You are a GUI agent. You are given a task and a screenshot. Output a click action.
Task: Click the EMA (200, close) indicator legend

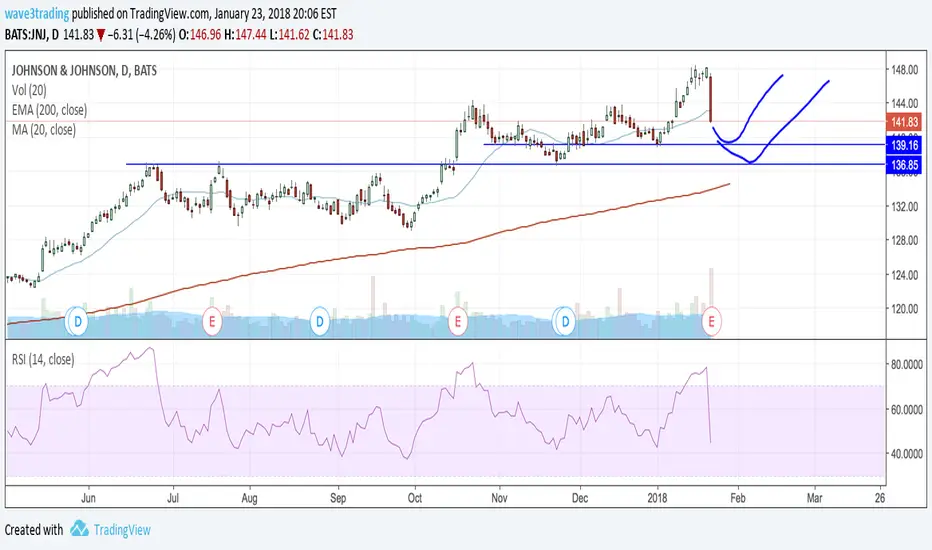49,110
